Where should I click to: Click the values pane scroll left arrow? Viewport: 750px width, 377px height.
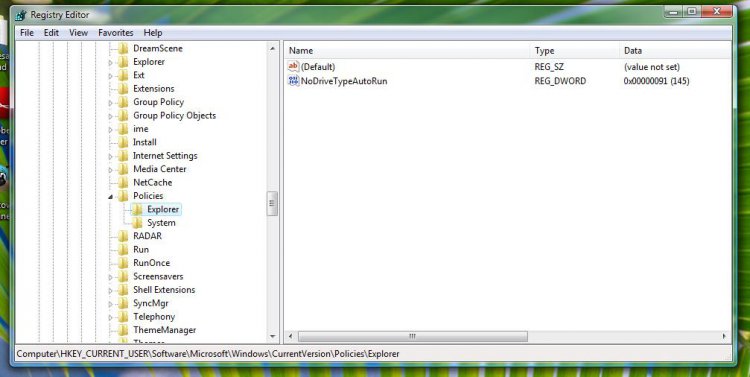(290, 336)
